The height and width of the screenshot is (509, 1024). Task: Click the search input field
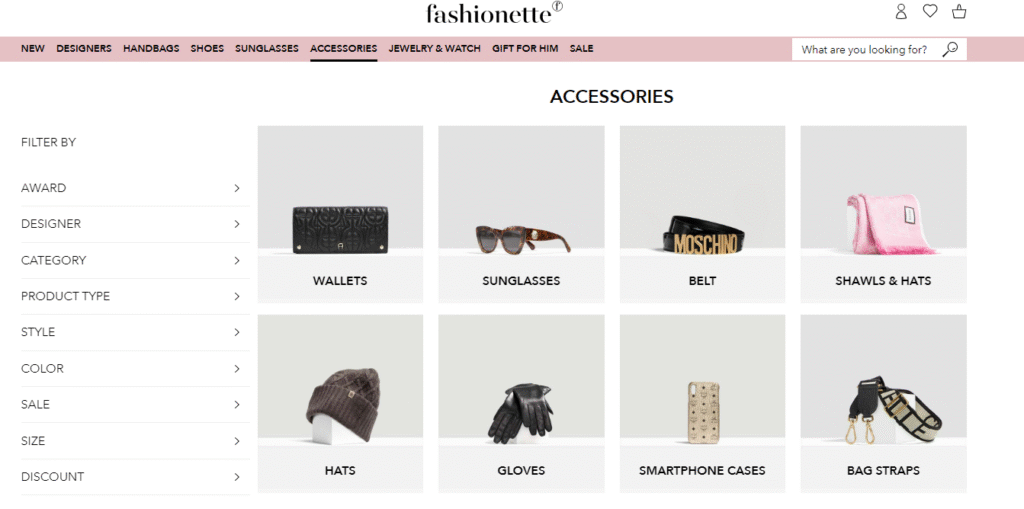pos(865,49)
